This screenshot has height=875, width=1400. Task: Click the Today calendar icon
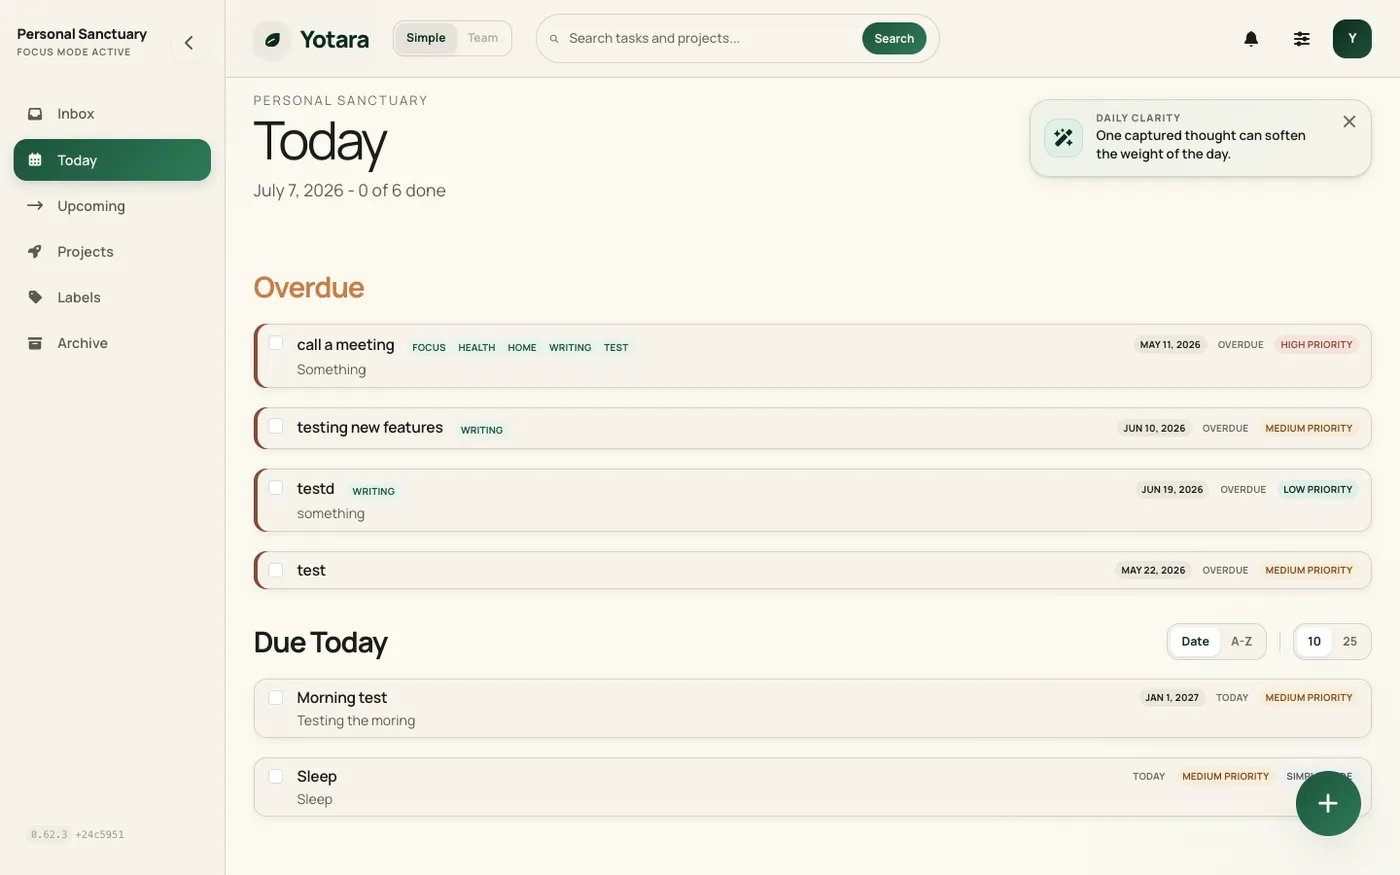[35, 160]
